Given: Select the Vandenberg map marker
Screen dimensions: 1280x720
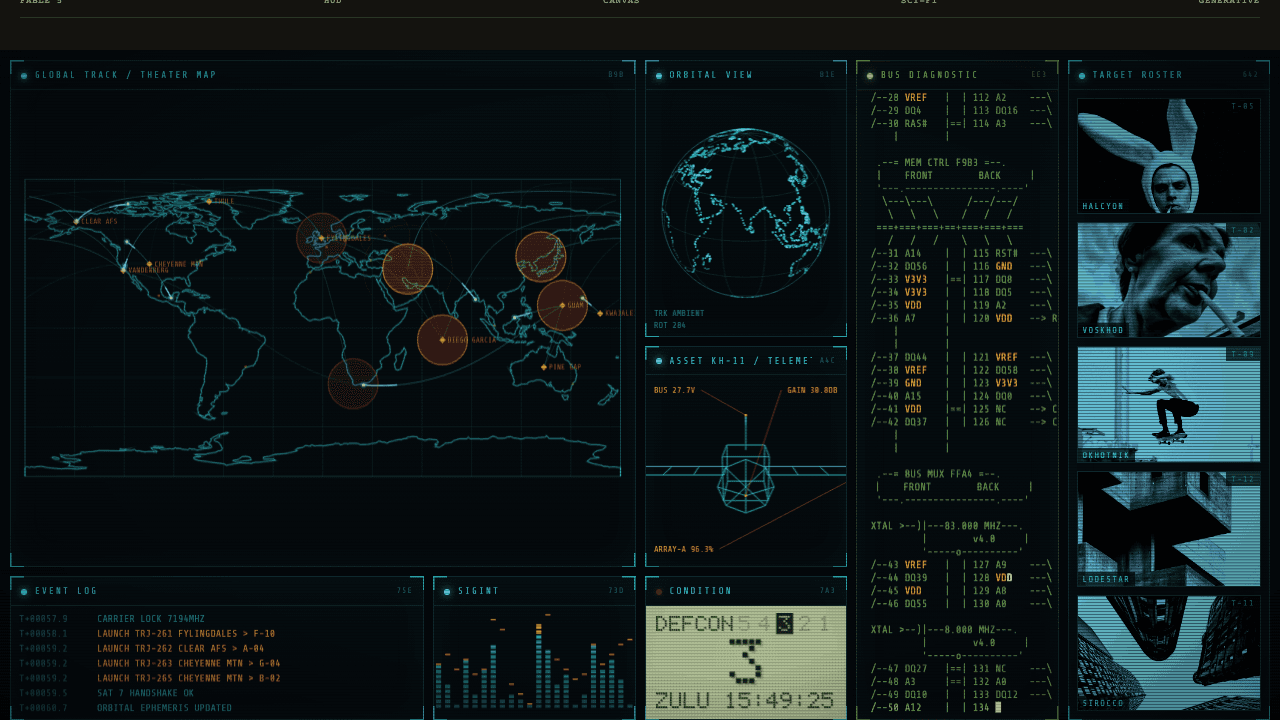Looking at the screenshot, I should coord(124,270).
